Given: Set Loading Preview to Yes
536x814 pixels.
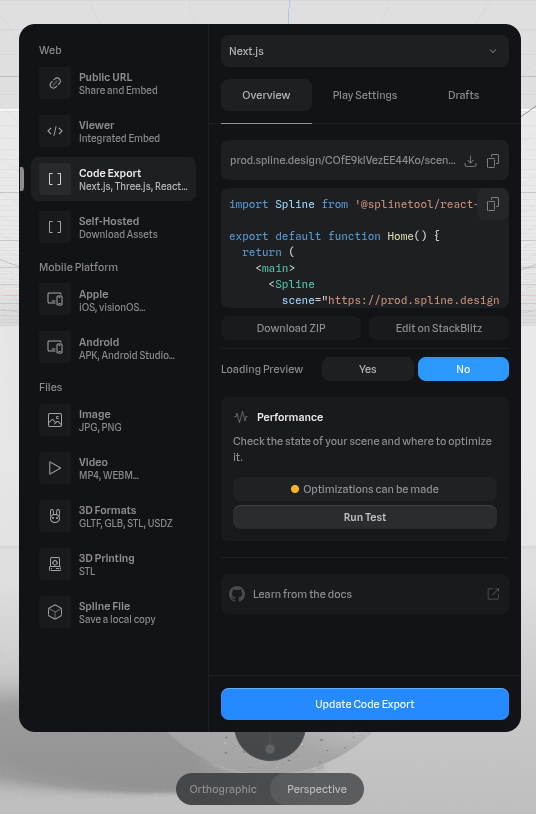Looking at the screenshot, I should click(368, 369).
